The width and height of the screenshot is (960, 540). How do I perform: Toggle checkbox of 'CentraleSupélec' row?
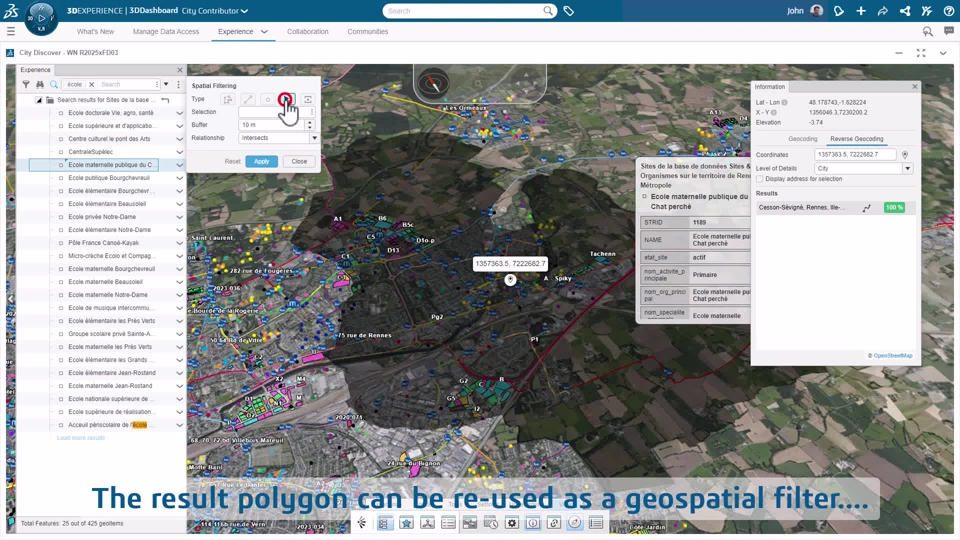coord(61,152)
